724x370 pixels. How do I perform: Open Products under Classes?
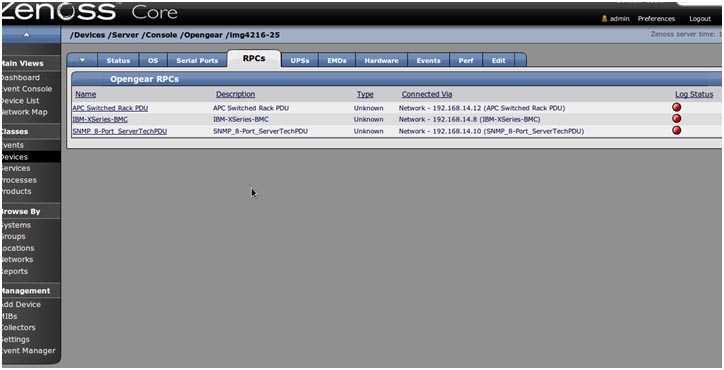[x=16, y=191]
